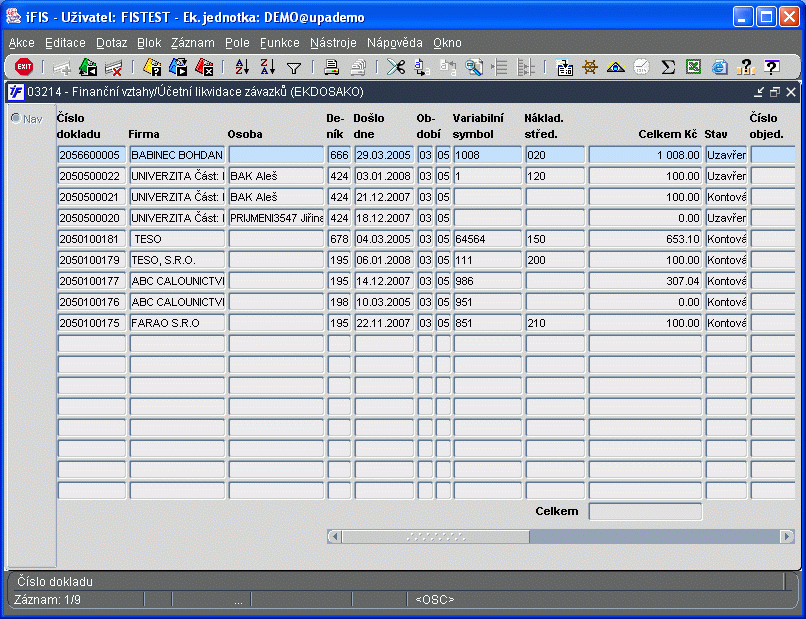Restore the inner EKDOSAKO form window
The width and height of the screenshot is (806, 619).
[775, 92]
